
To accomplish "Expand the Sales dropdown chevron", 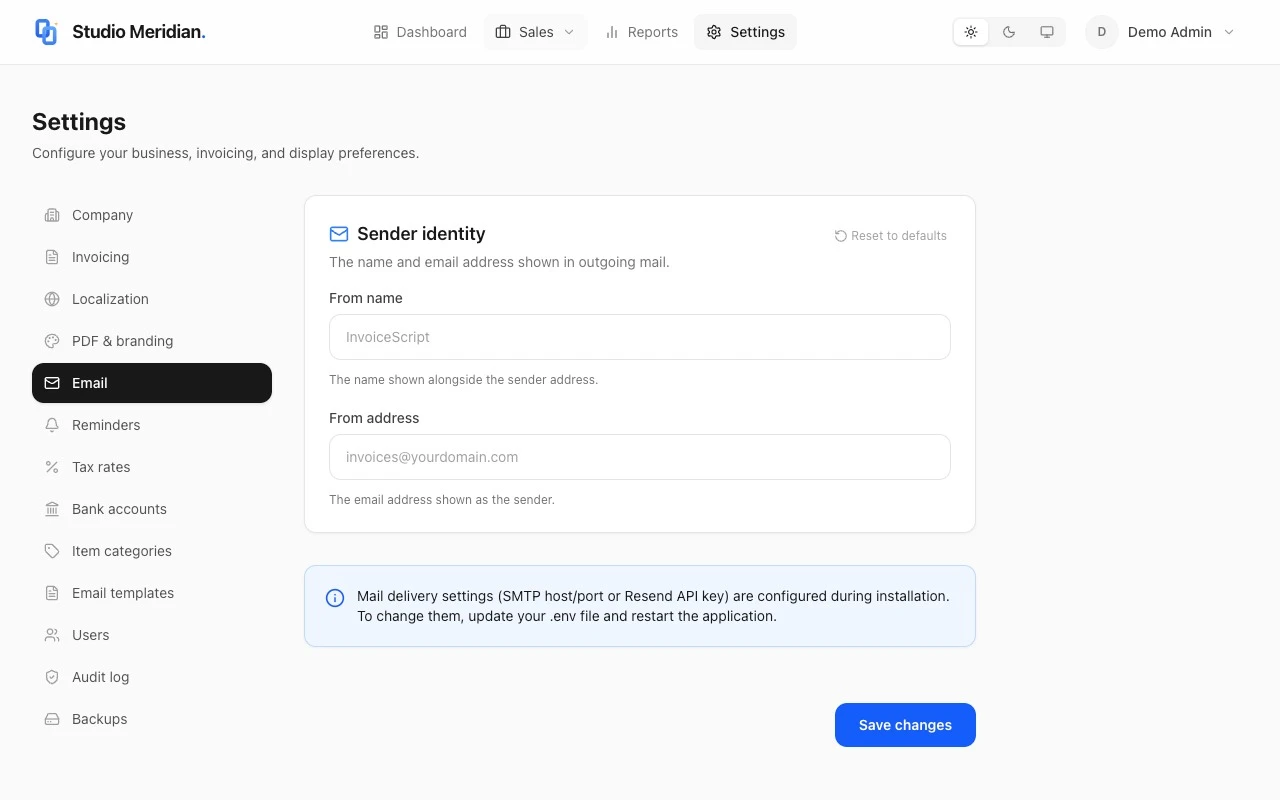I will 569,32.
